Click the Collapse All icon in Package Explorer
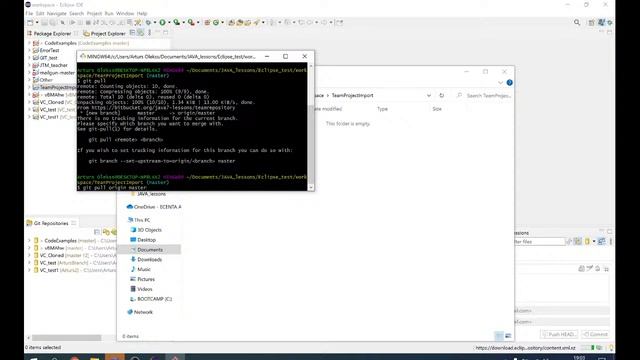The image size is (640, 360). click(132, 33)
